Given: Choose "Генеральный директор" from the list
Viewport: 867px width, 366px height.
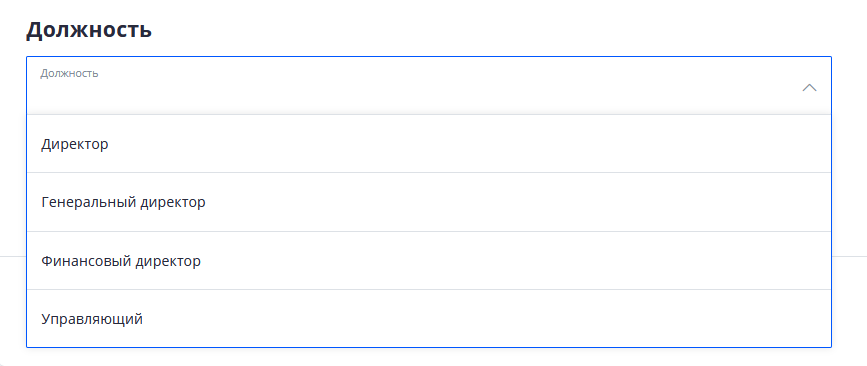Looking at the screenshot, I should (429, 202).
